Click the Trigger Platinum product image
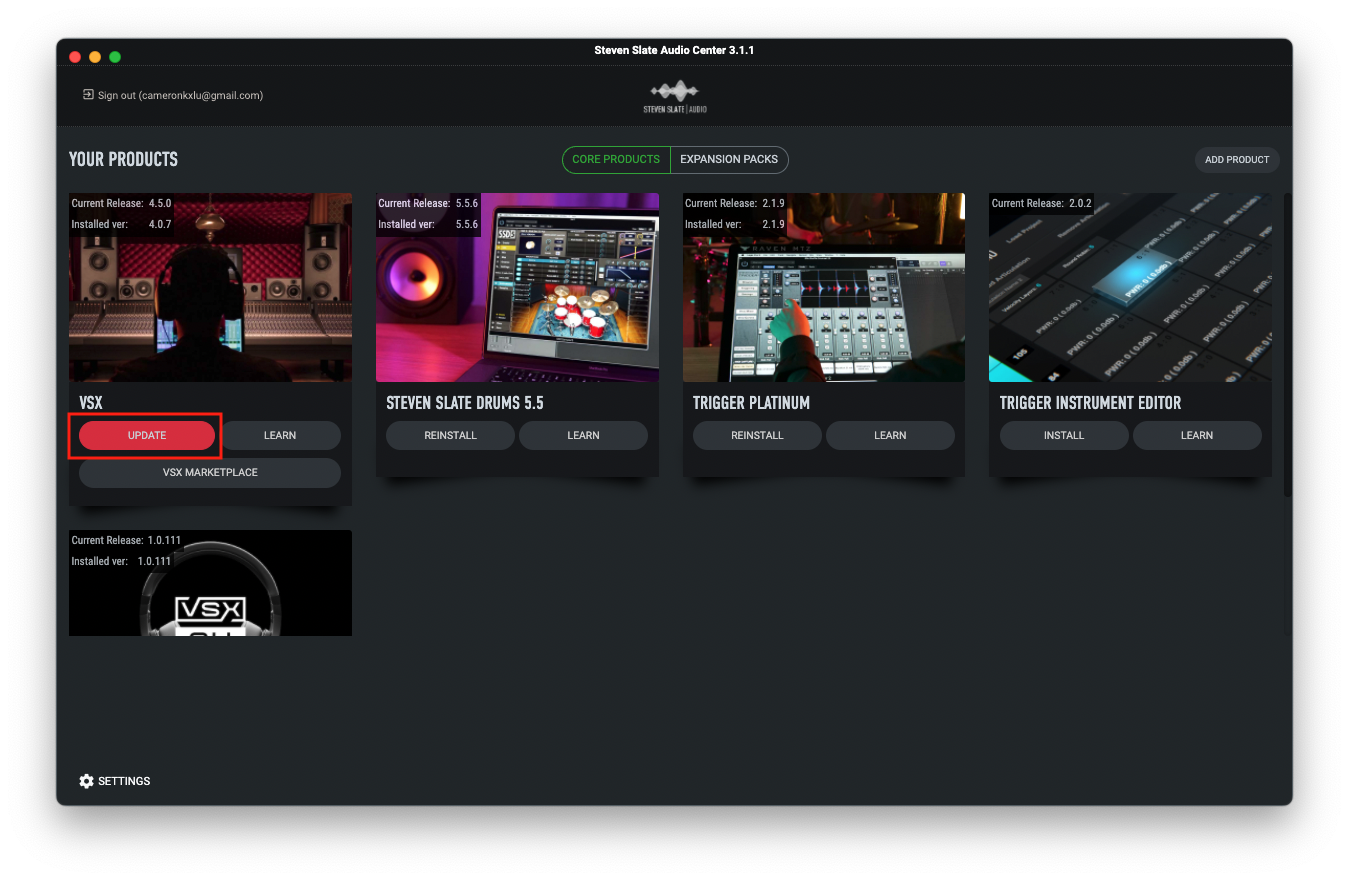Image resolution: width=1349 pixels, height=880 pixels. [824, 288]
